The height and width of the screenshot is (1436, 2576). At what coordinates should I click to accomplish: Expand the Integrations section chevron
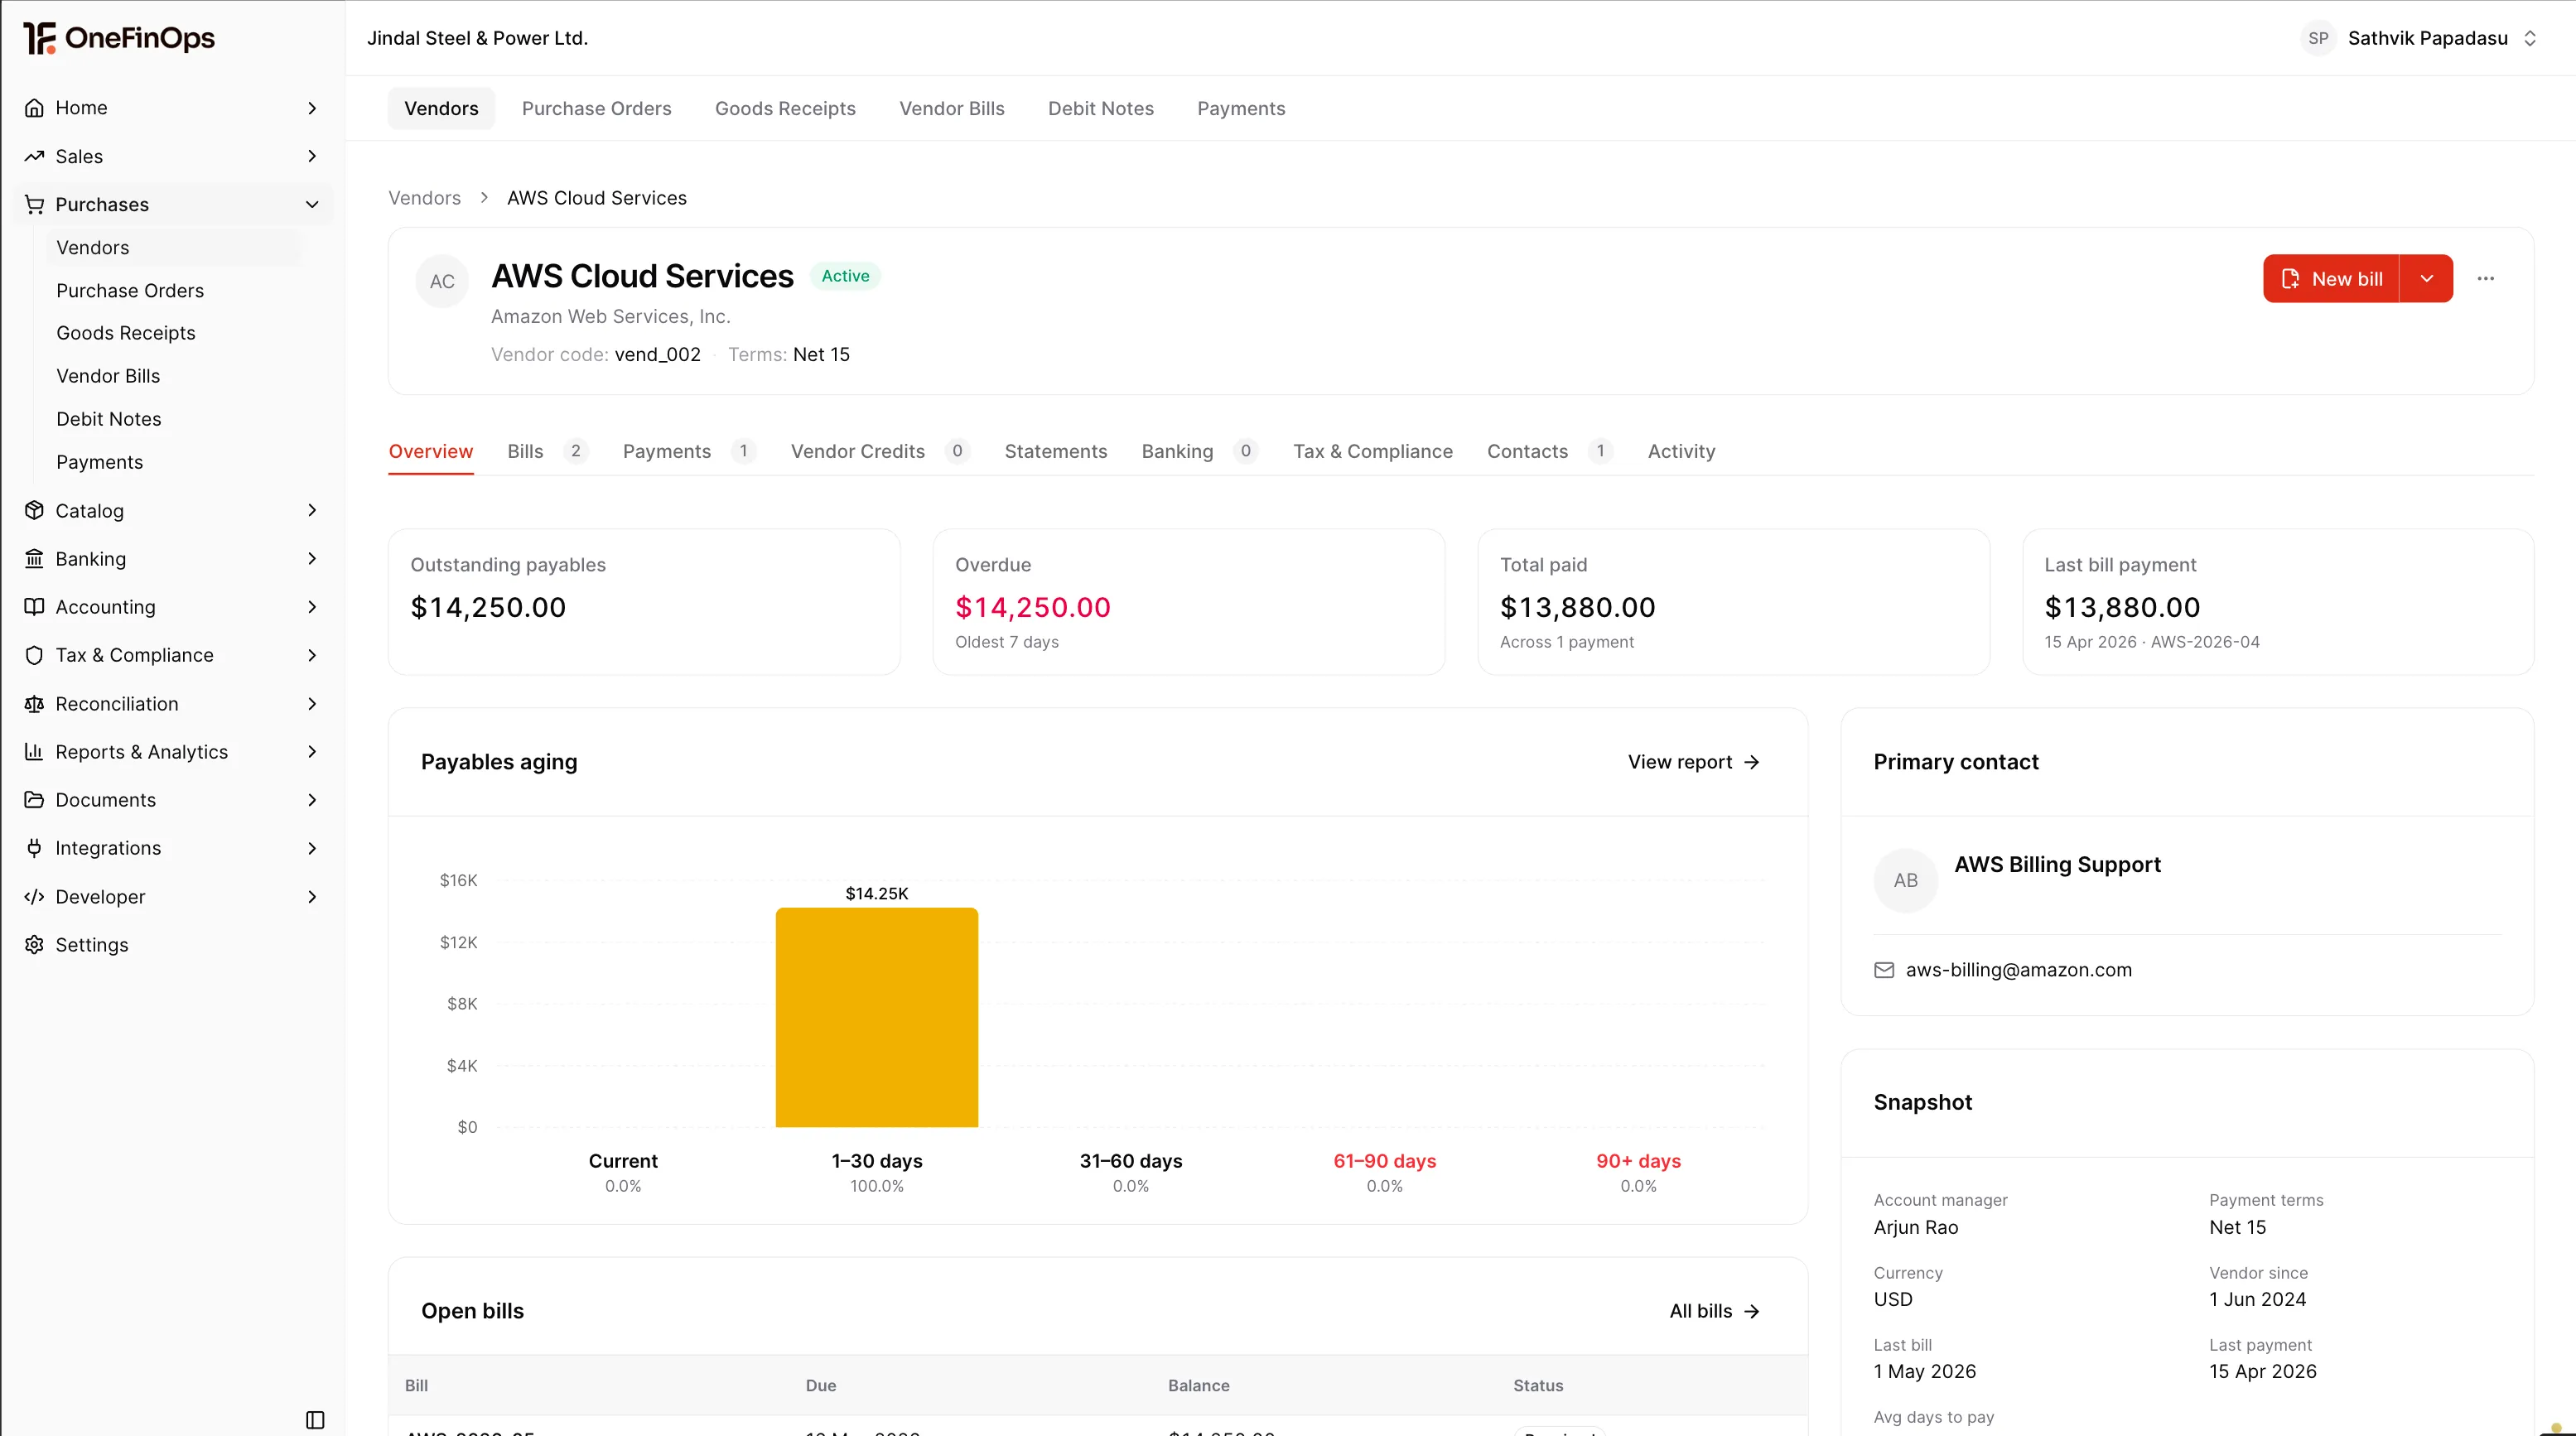[312, 848]
